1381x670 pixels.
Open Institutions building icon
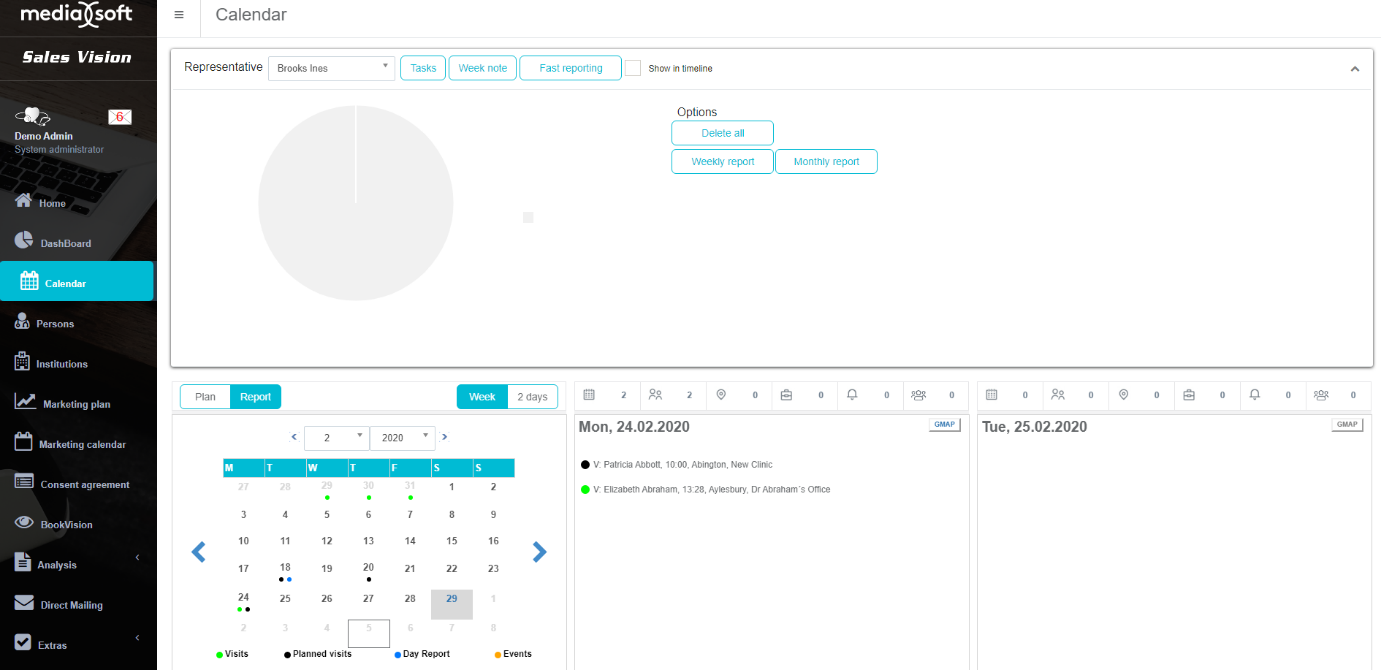(x=24, y=362)
